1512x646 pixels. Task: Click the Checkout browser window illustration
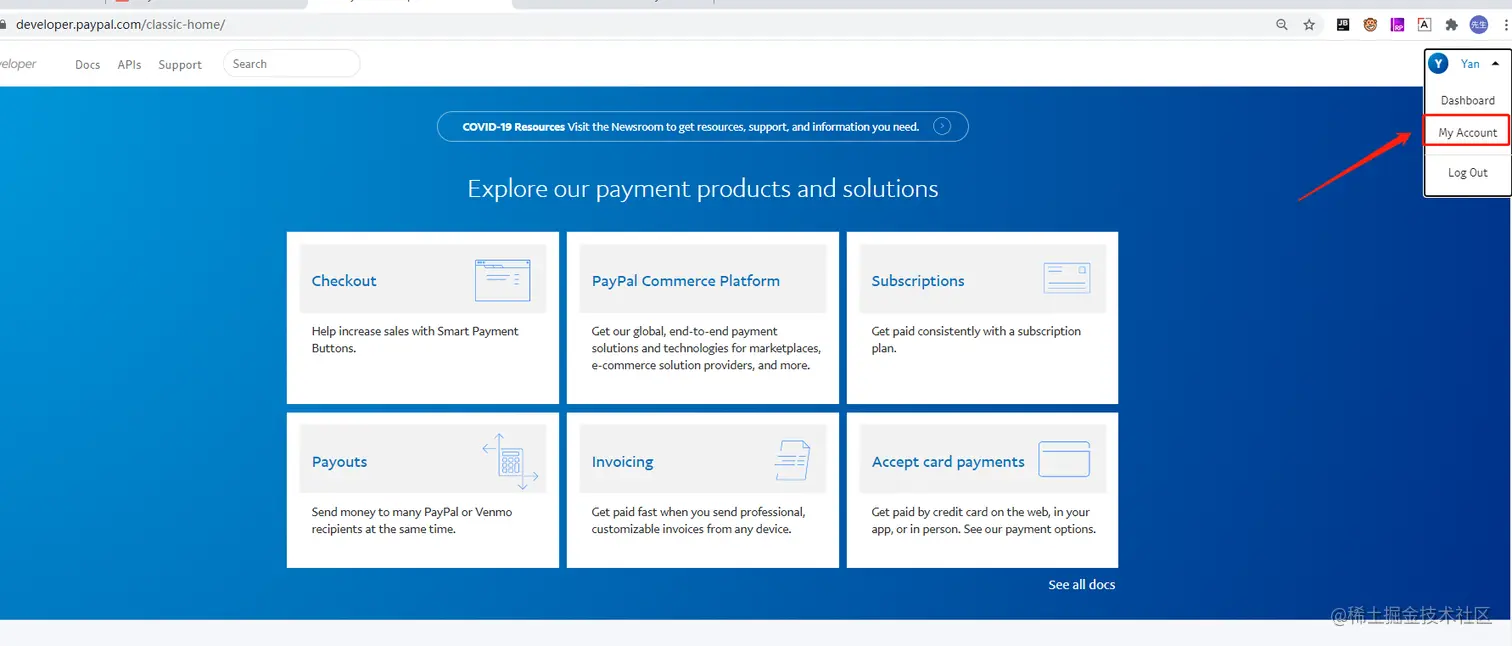tap(502, 281)
